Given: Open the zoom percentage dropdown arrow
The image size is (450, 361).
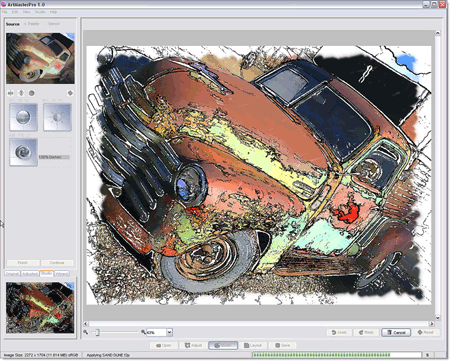Looking at the screenshot, I should (169, 332).
